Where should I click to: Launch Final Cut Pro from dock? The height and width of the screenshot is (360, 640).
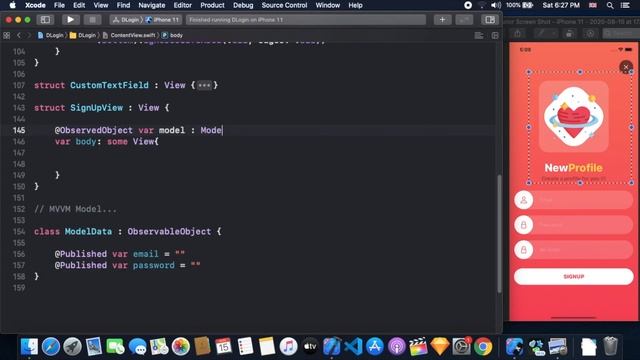pos(418,347)
